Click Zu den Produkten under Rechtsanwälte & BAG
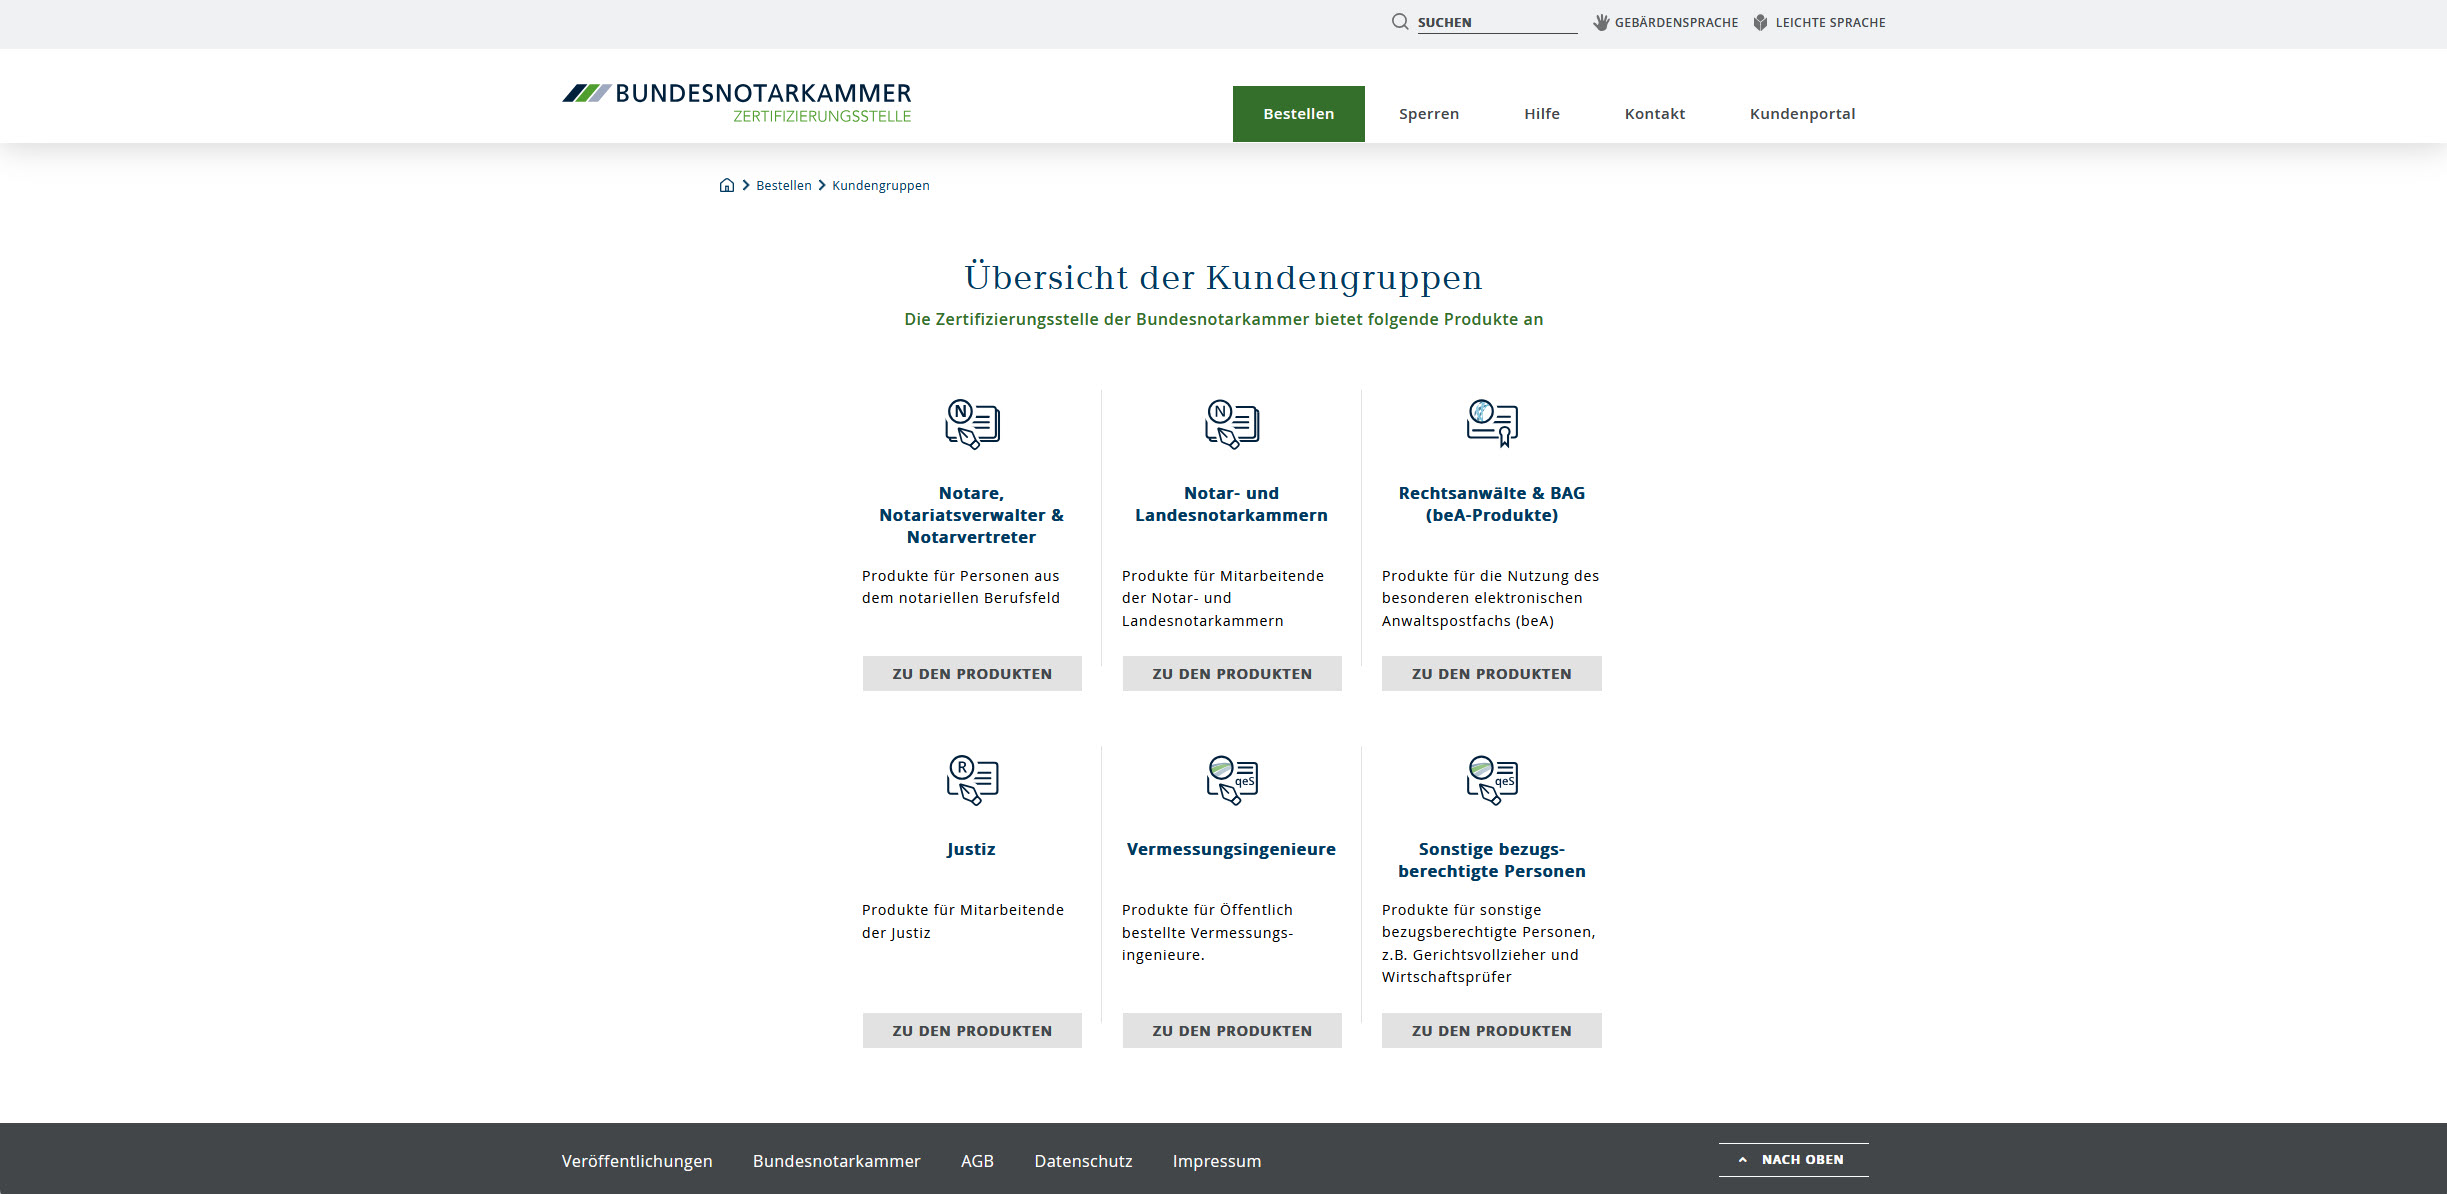The height and width of the screenshot is (1194, 2447). click(x=1491, y=674)
